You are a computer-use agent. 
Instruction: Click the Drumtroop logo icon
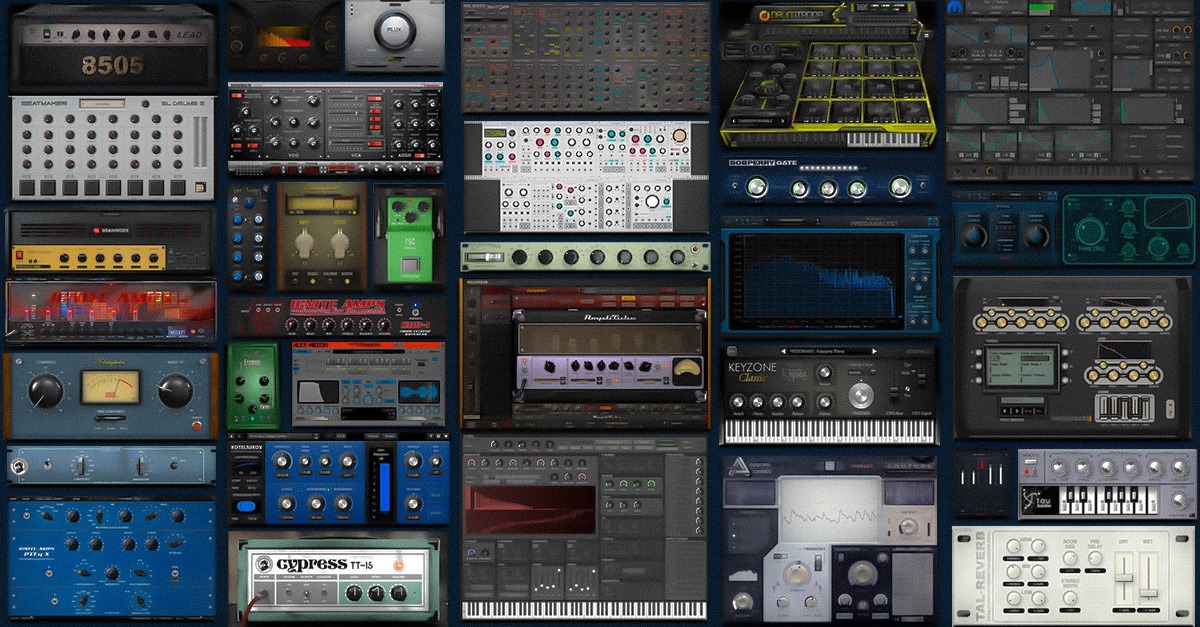click(764, 15)
